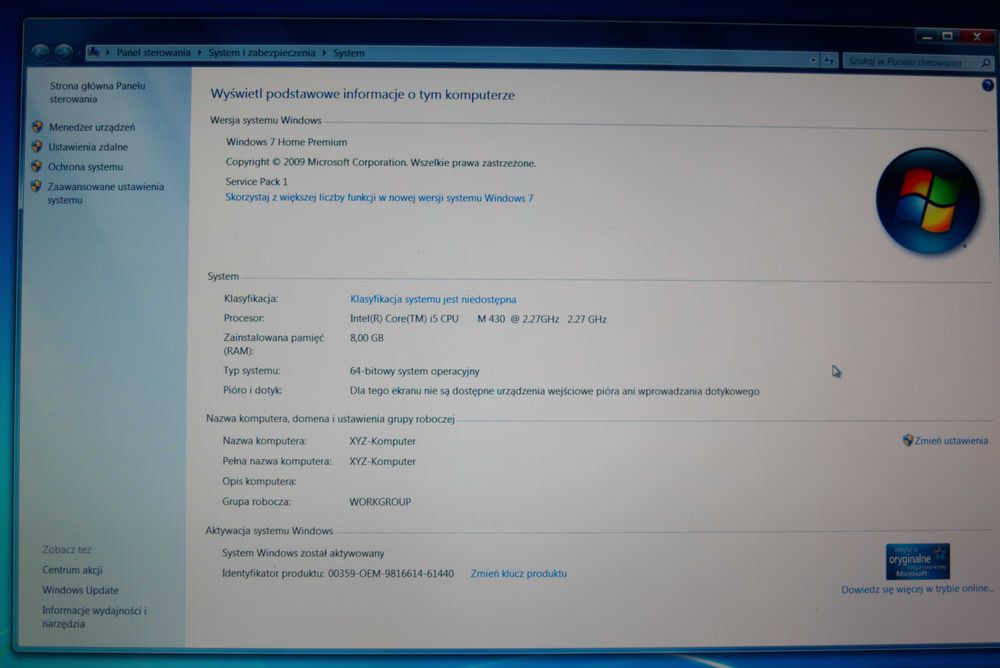Click product ID '00359-OEM-9816614-61440'
The width and height of the screenshot is (1000, 668).
point(391,574)
